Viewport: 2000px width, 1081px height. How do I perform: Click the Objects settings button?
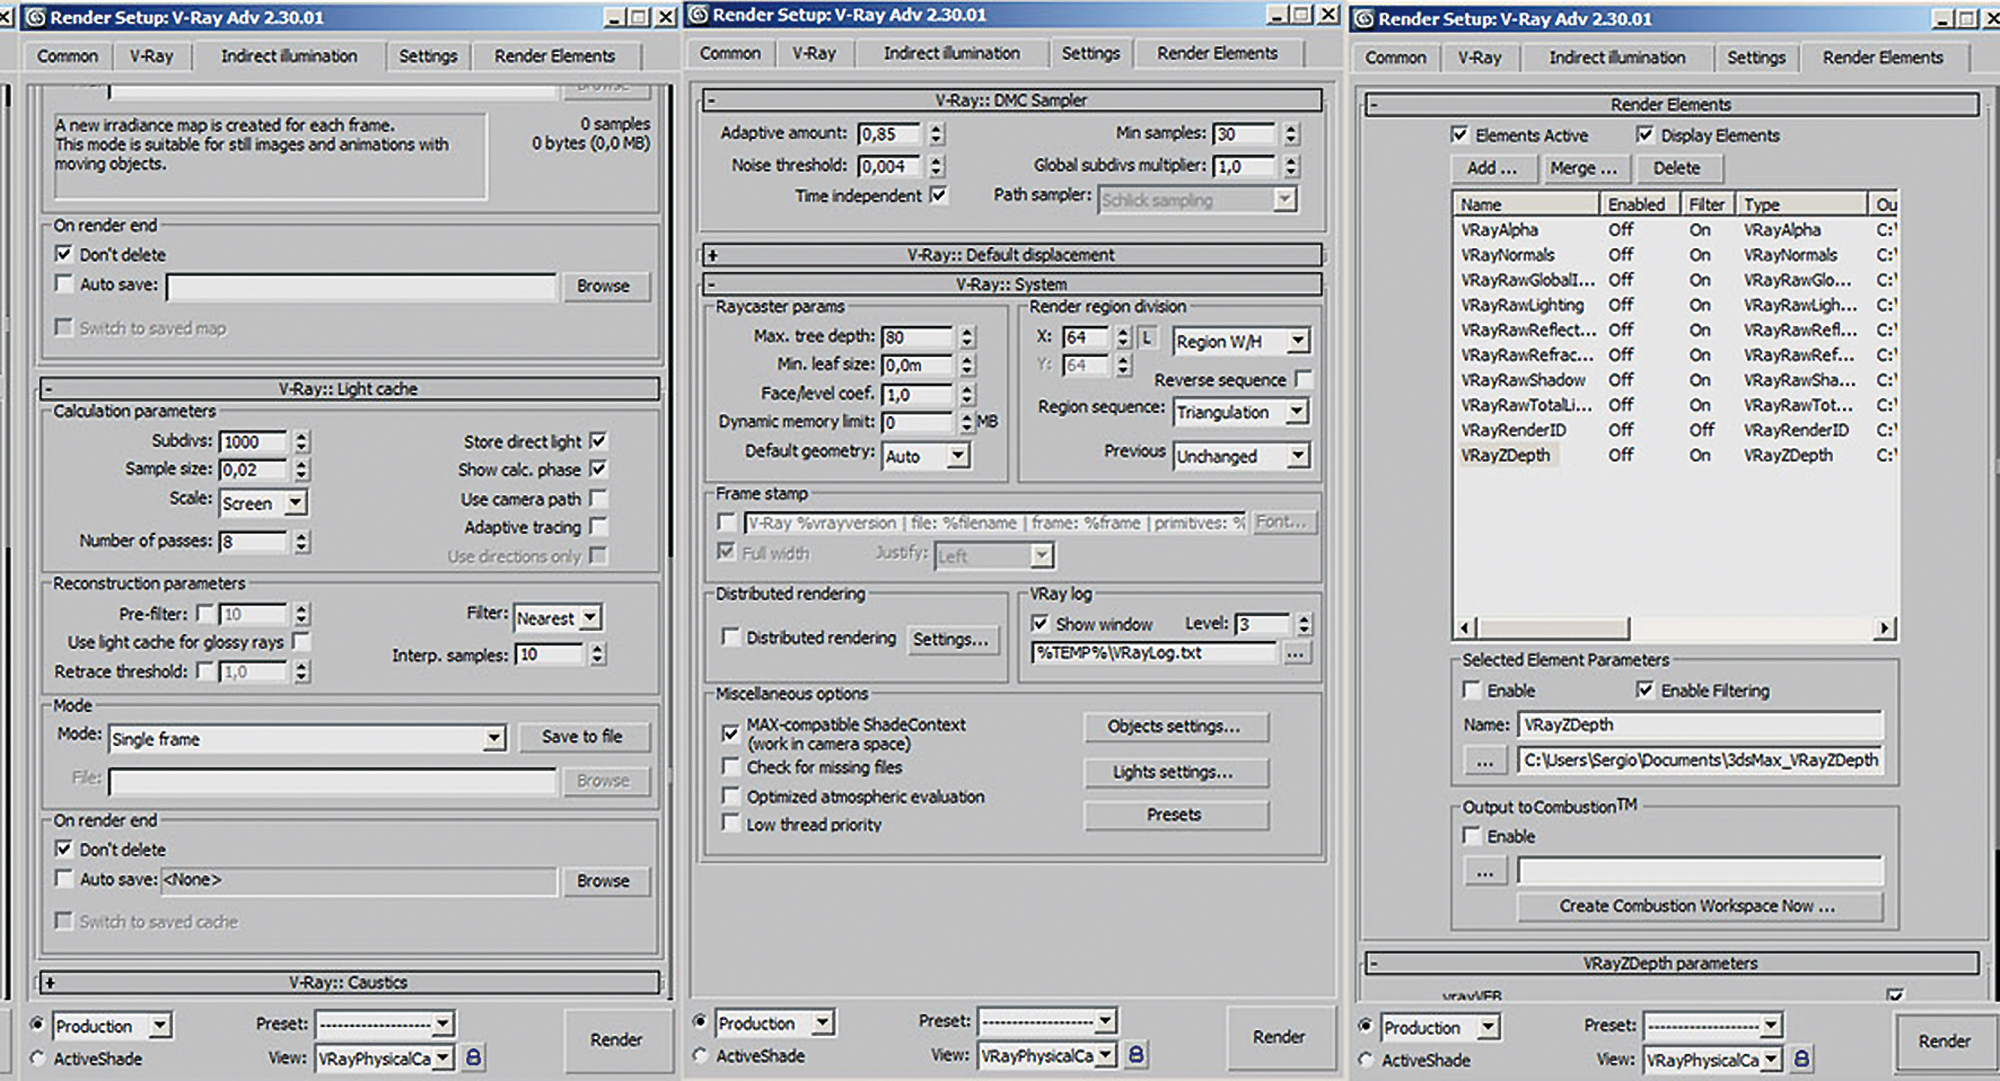pos(1174,727)
